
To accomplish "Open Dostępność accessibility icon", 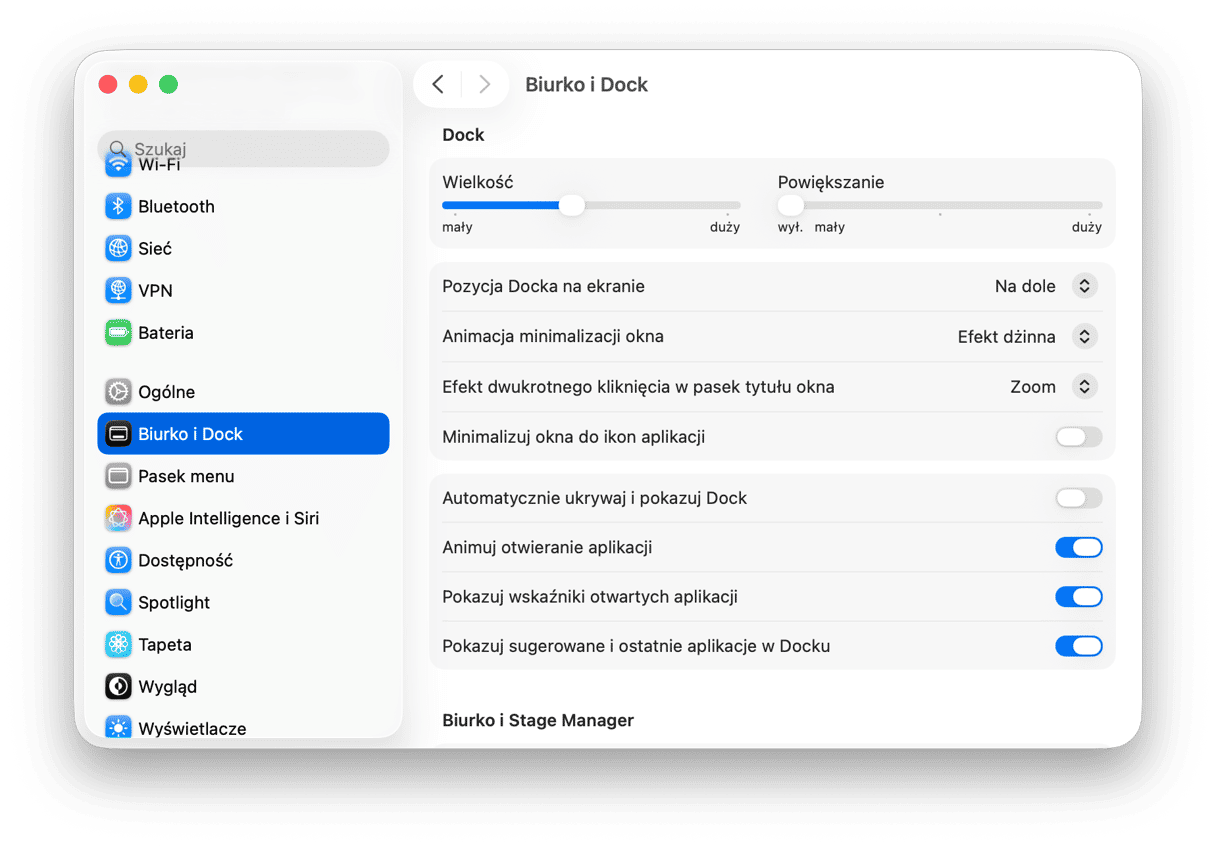I will [x=119, y=560].
